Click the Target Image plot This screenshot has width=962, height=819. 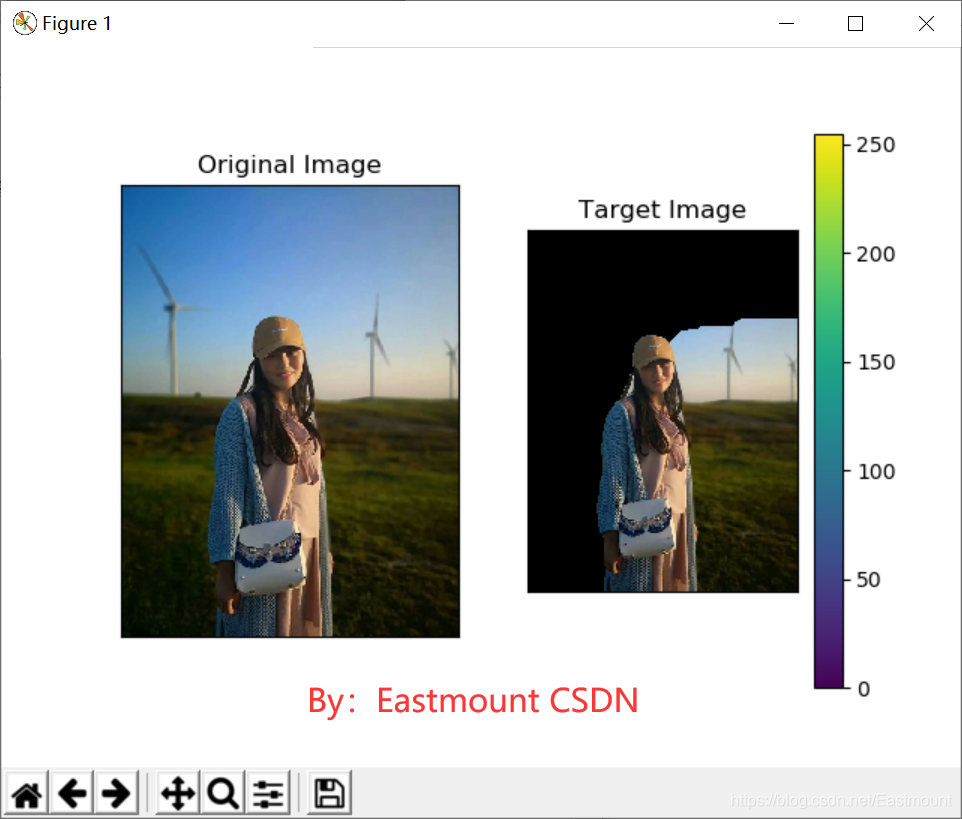click(x=663, y=411)
